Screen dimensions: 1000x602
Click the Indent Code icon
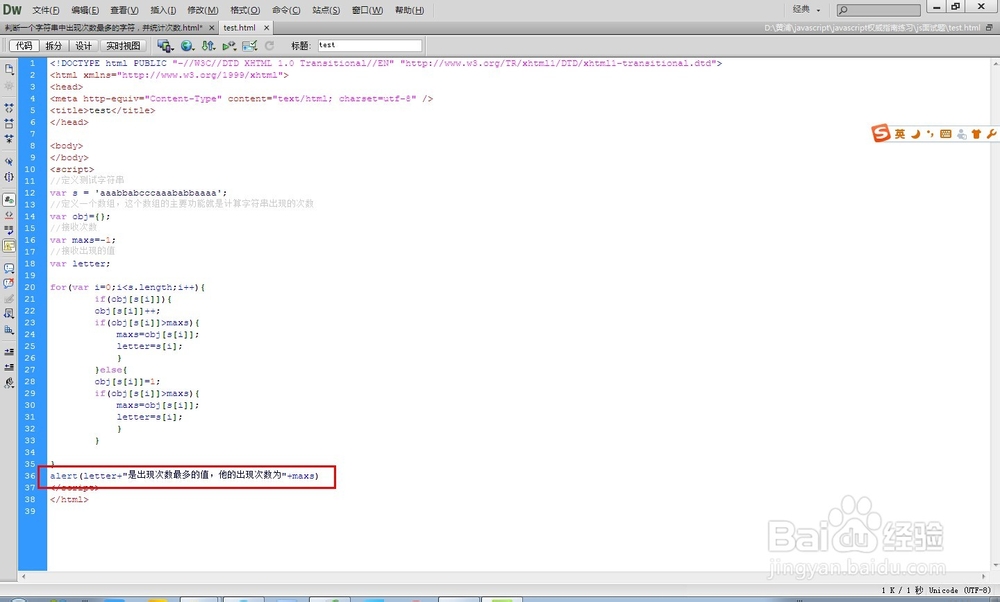click(x=9, y=352)
